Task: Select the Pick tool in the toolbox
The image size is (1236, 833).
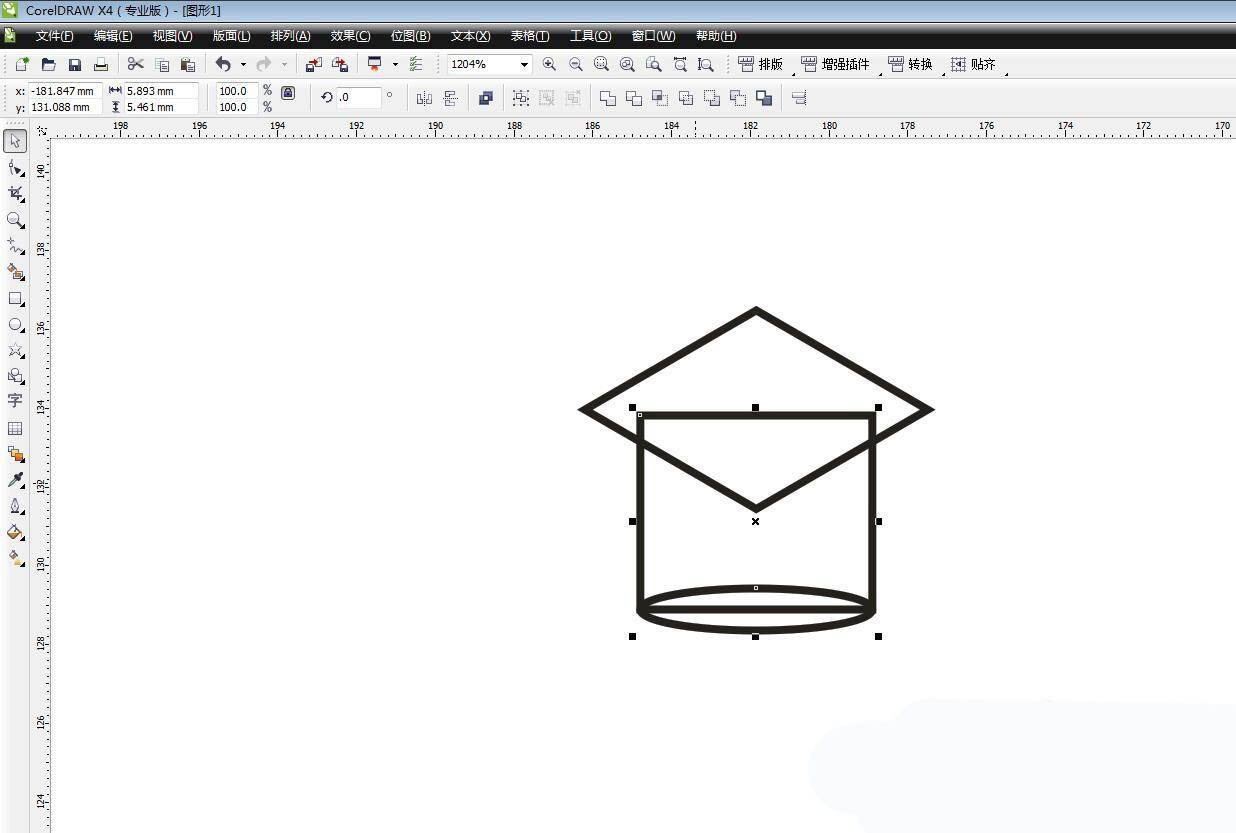Action: pyautogui.click(x=15, y=141)
